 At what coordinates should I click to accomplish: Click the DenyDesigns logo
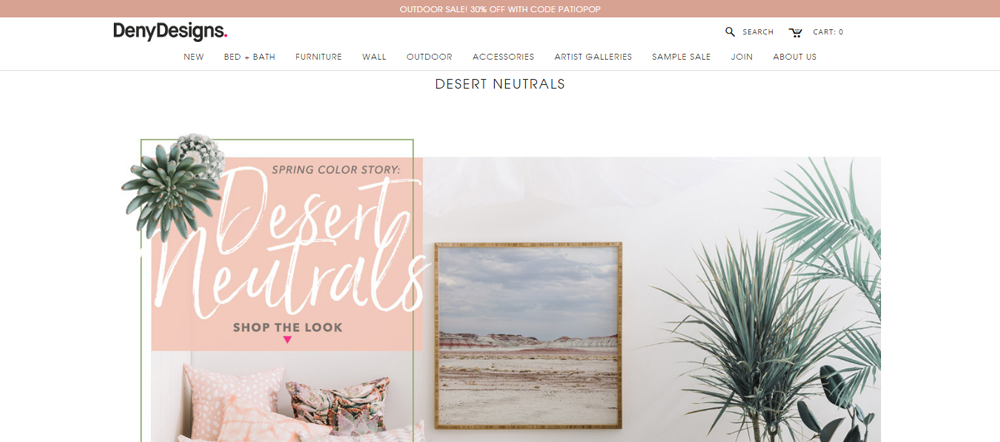[x=170, y=31]
